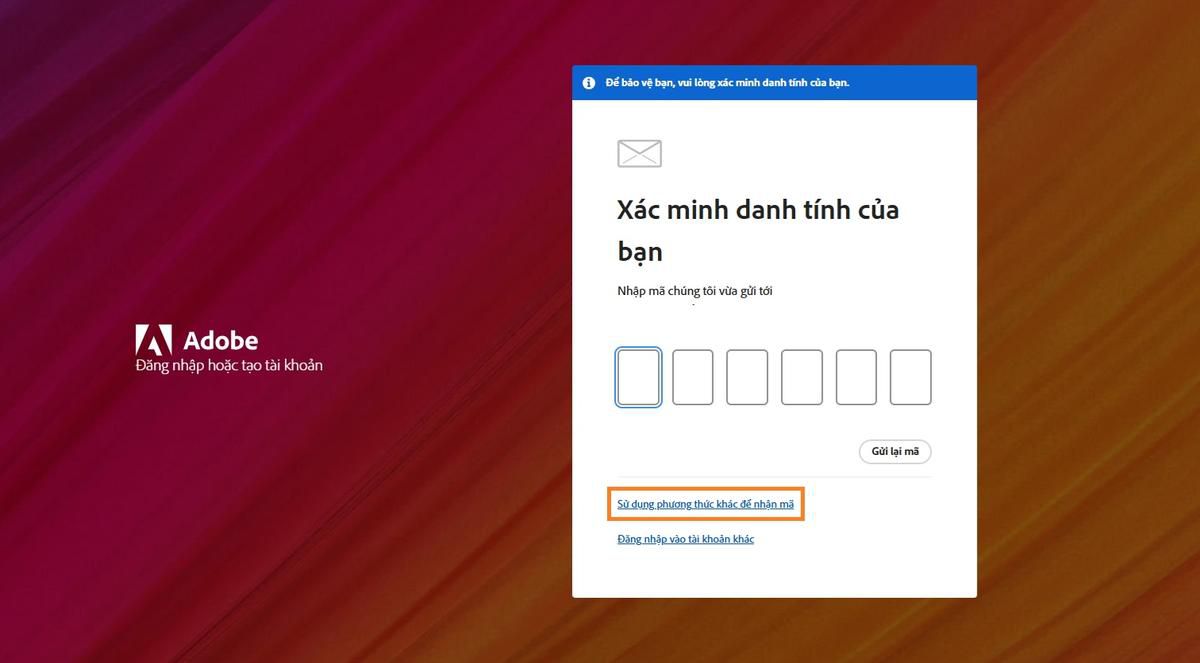The image size is (1200, 663).
Task: Select 'Đăng nhập vào tài khoản khác' link
Action: coord(684,538)
